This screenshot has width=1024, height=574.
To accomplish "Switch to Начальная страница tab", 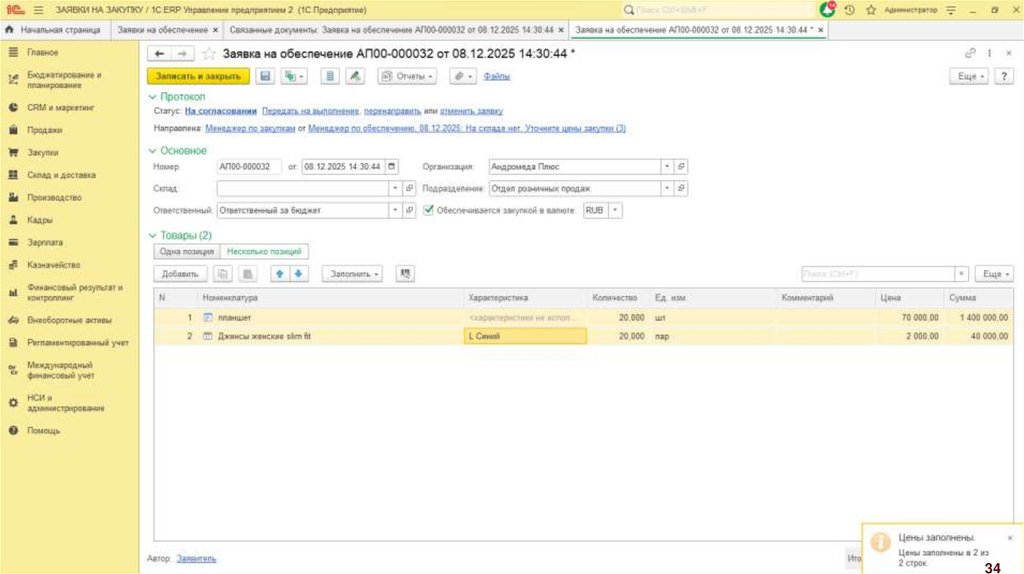I will 55,30.
